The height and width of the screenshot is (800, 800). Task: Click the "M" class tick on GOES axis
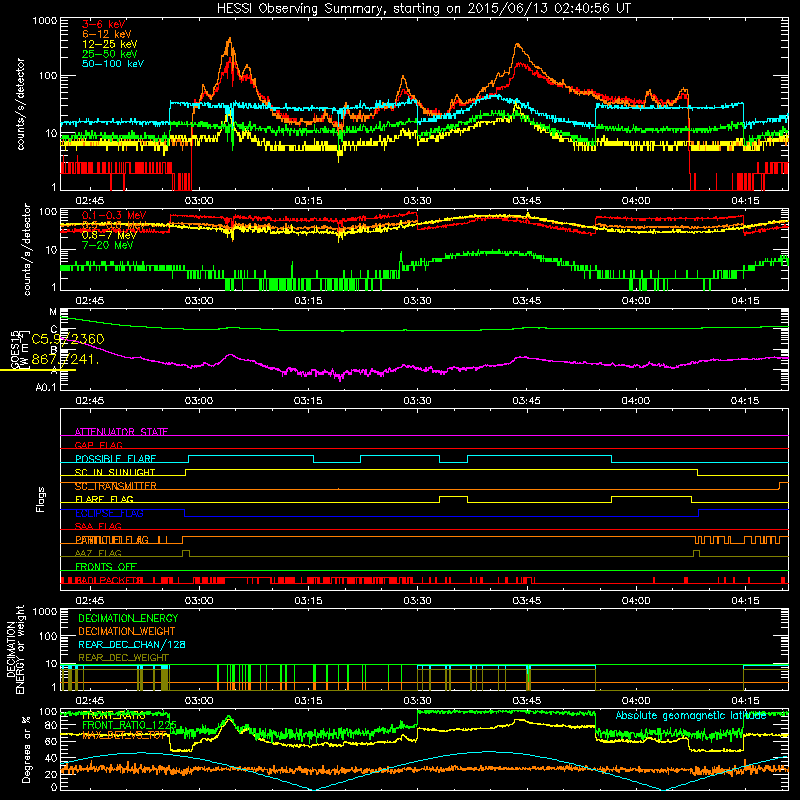53,312
